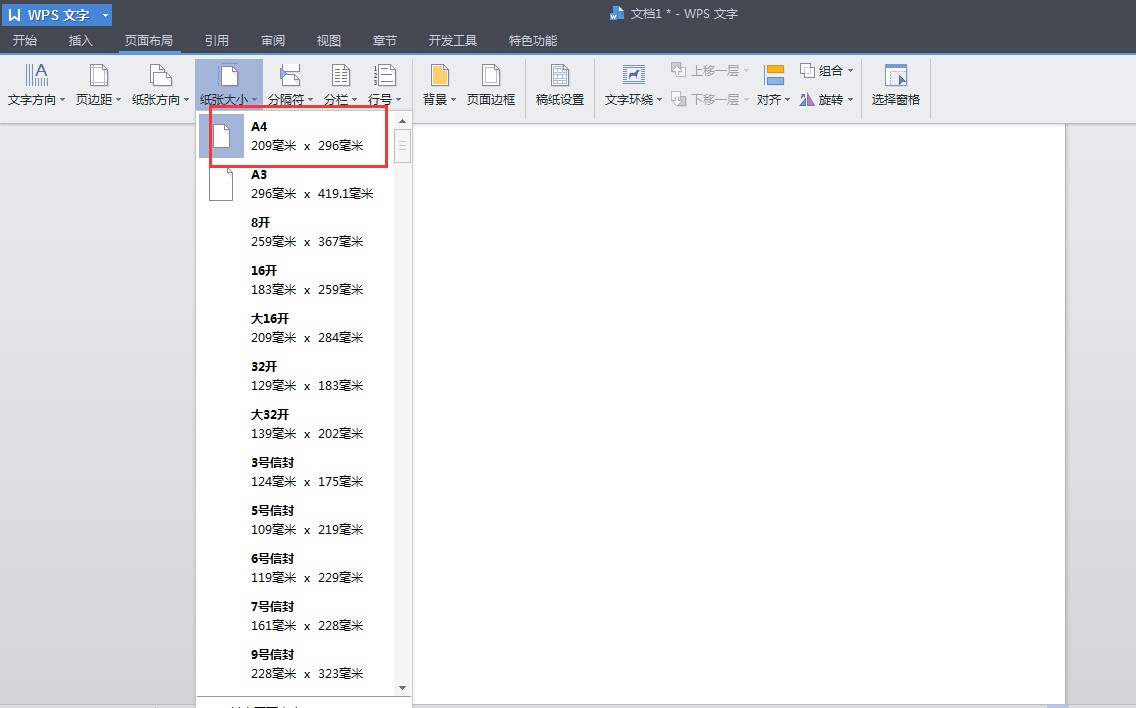Open the 选择窗格 selection pane

coord(895,86)
